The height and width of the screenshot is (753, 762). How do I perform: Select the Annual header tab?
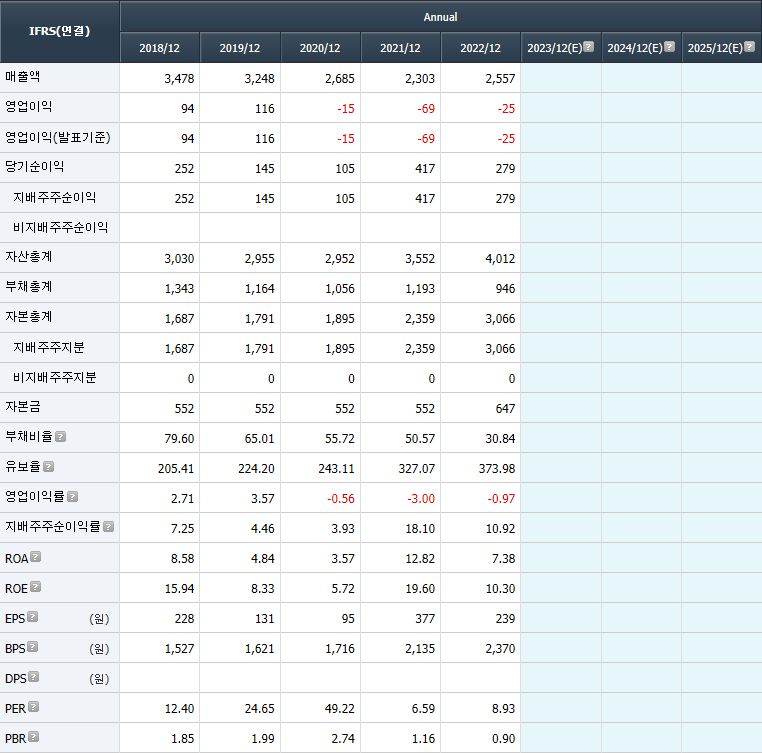[x=440, y=17]
